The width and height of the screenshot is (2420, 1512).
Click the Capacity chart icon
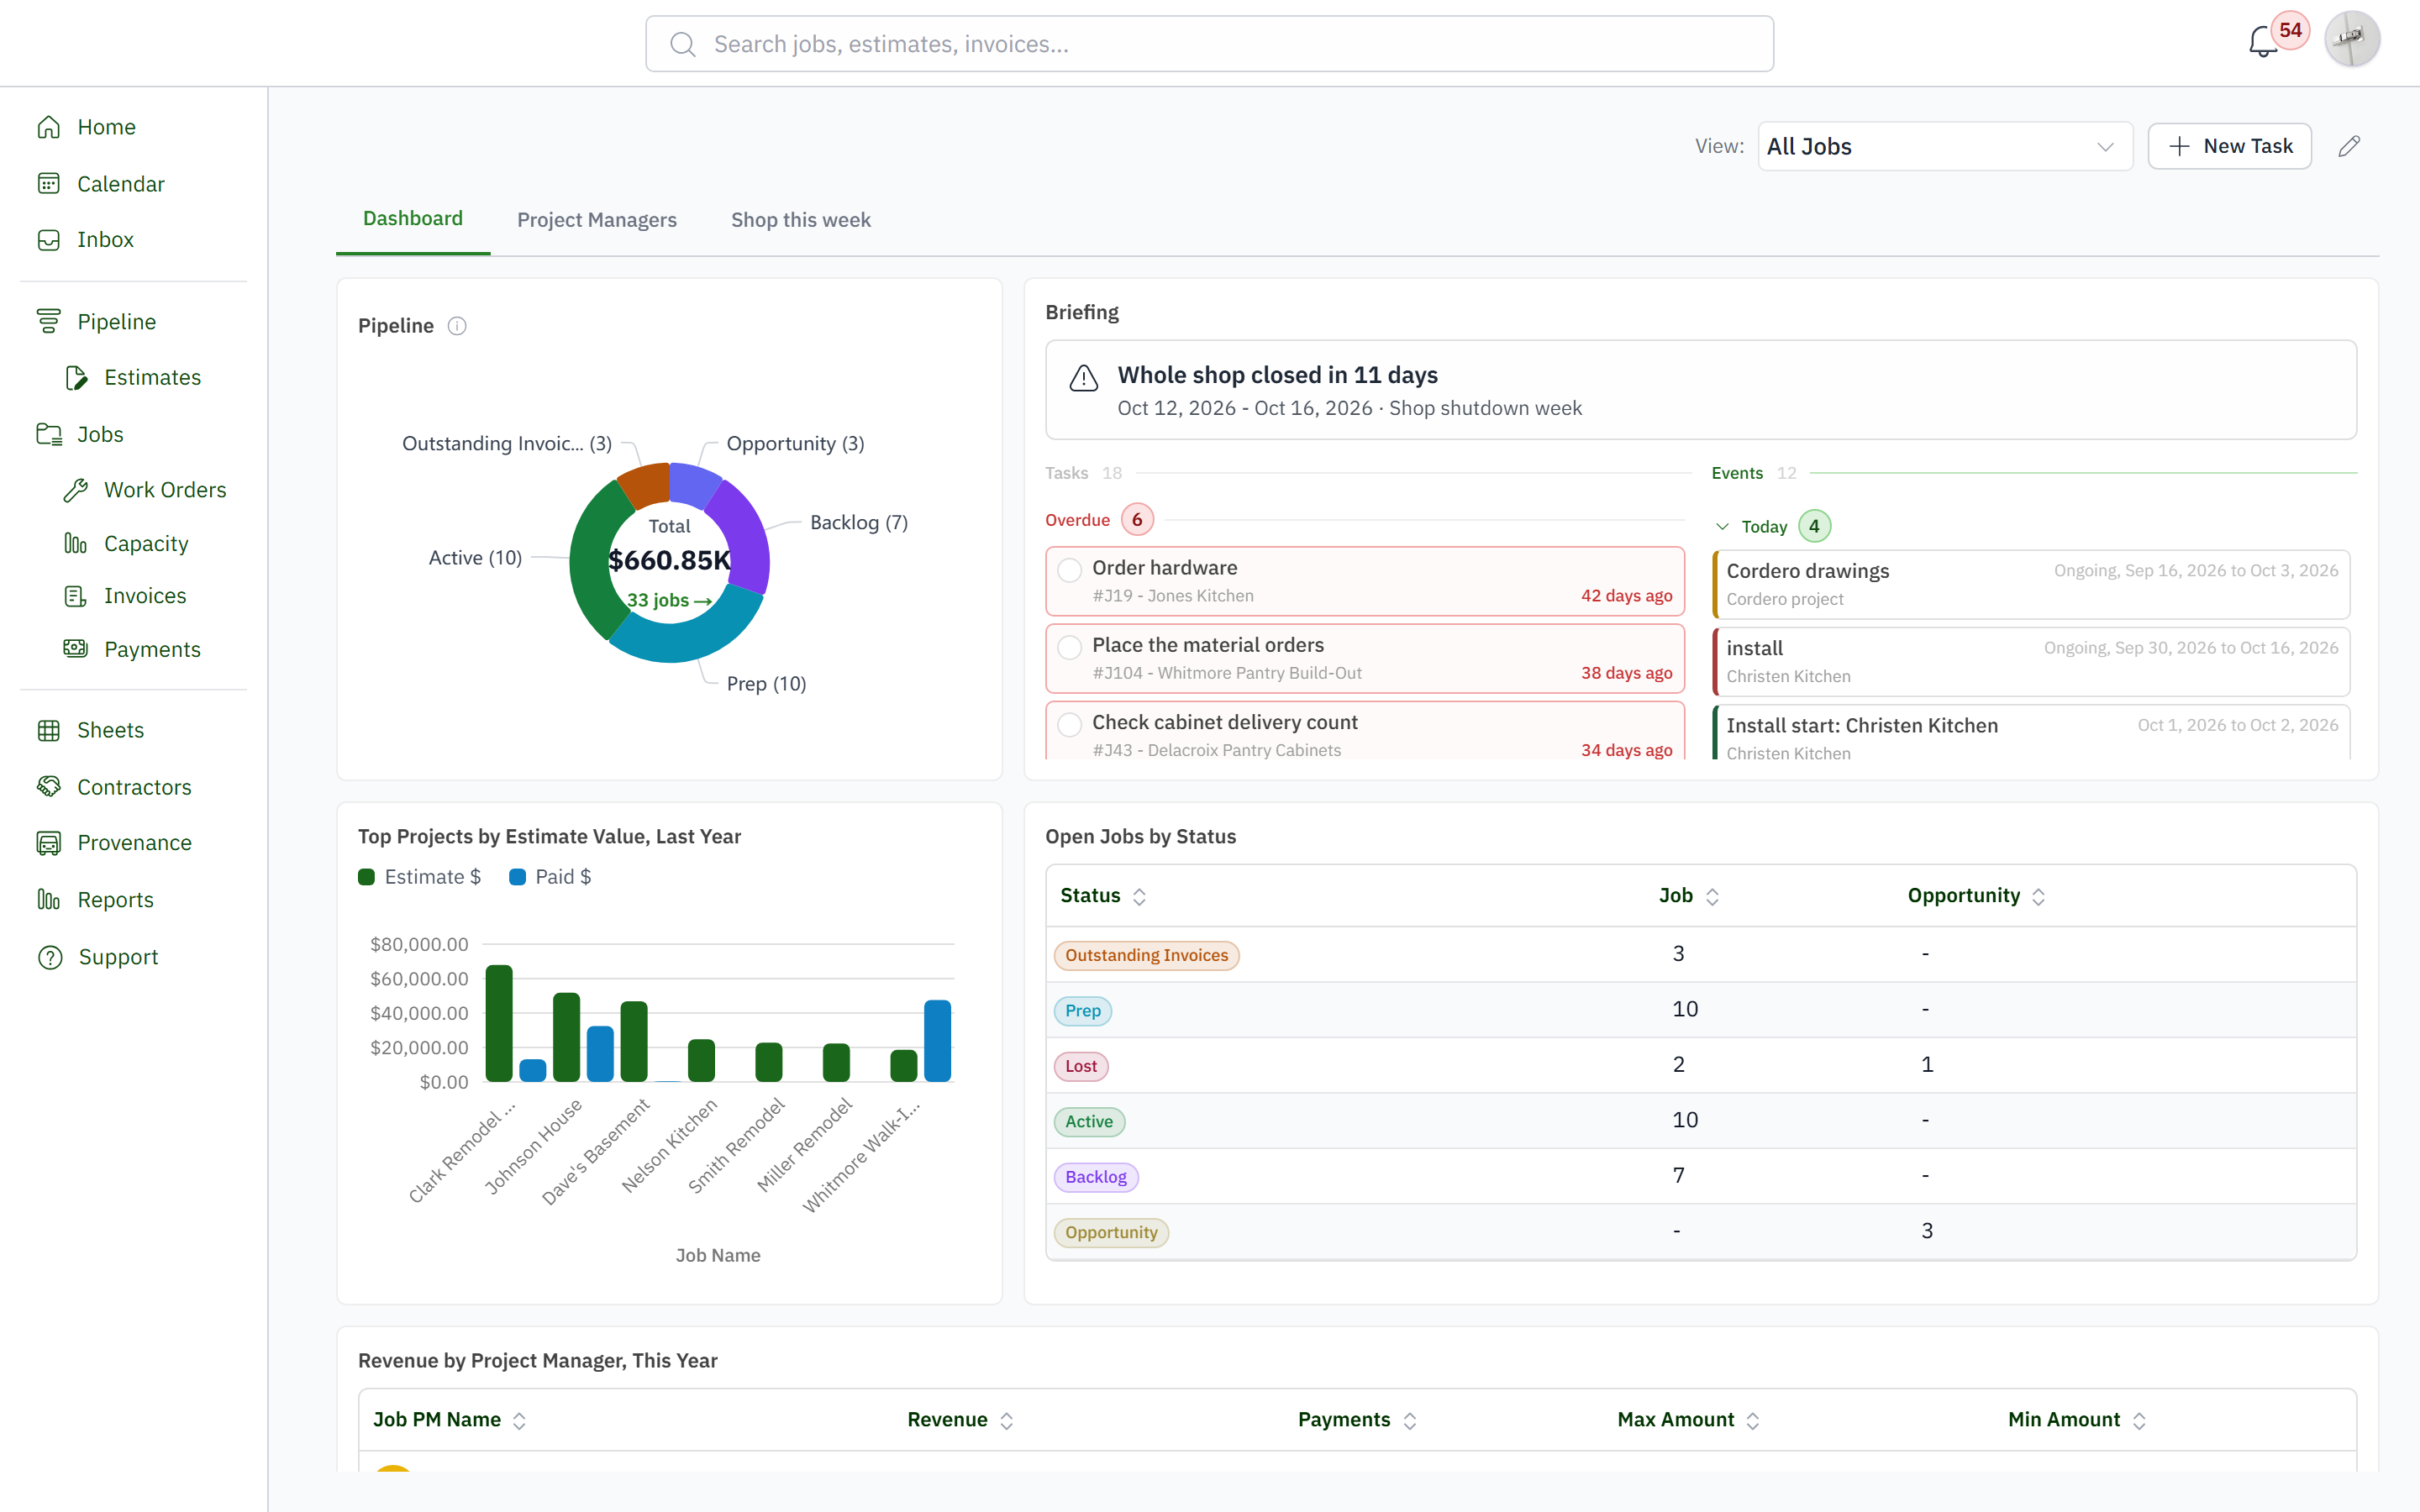pos(76,544)
